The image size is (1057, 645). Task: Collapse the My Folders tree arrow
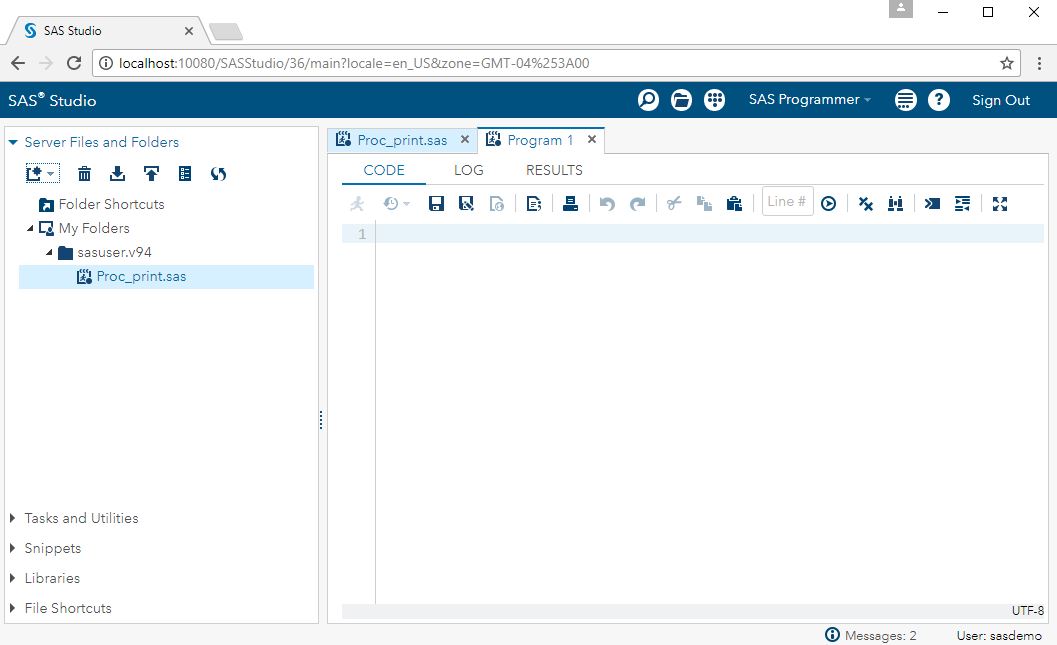coord(30,228)
